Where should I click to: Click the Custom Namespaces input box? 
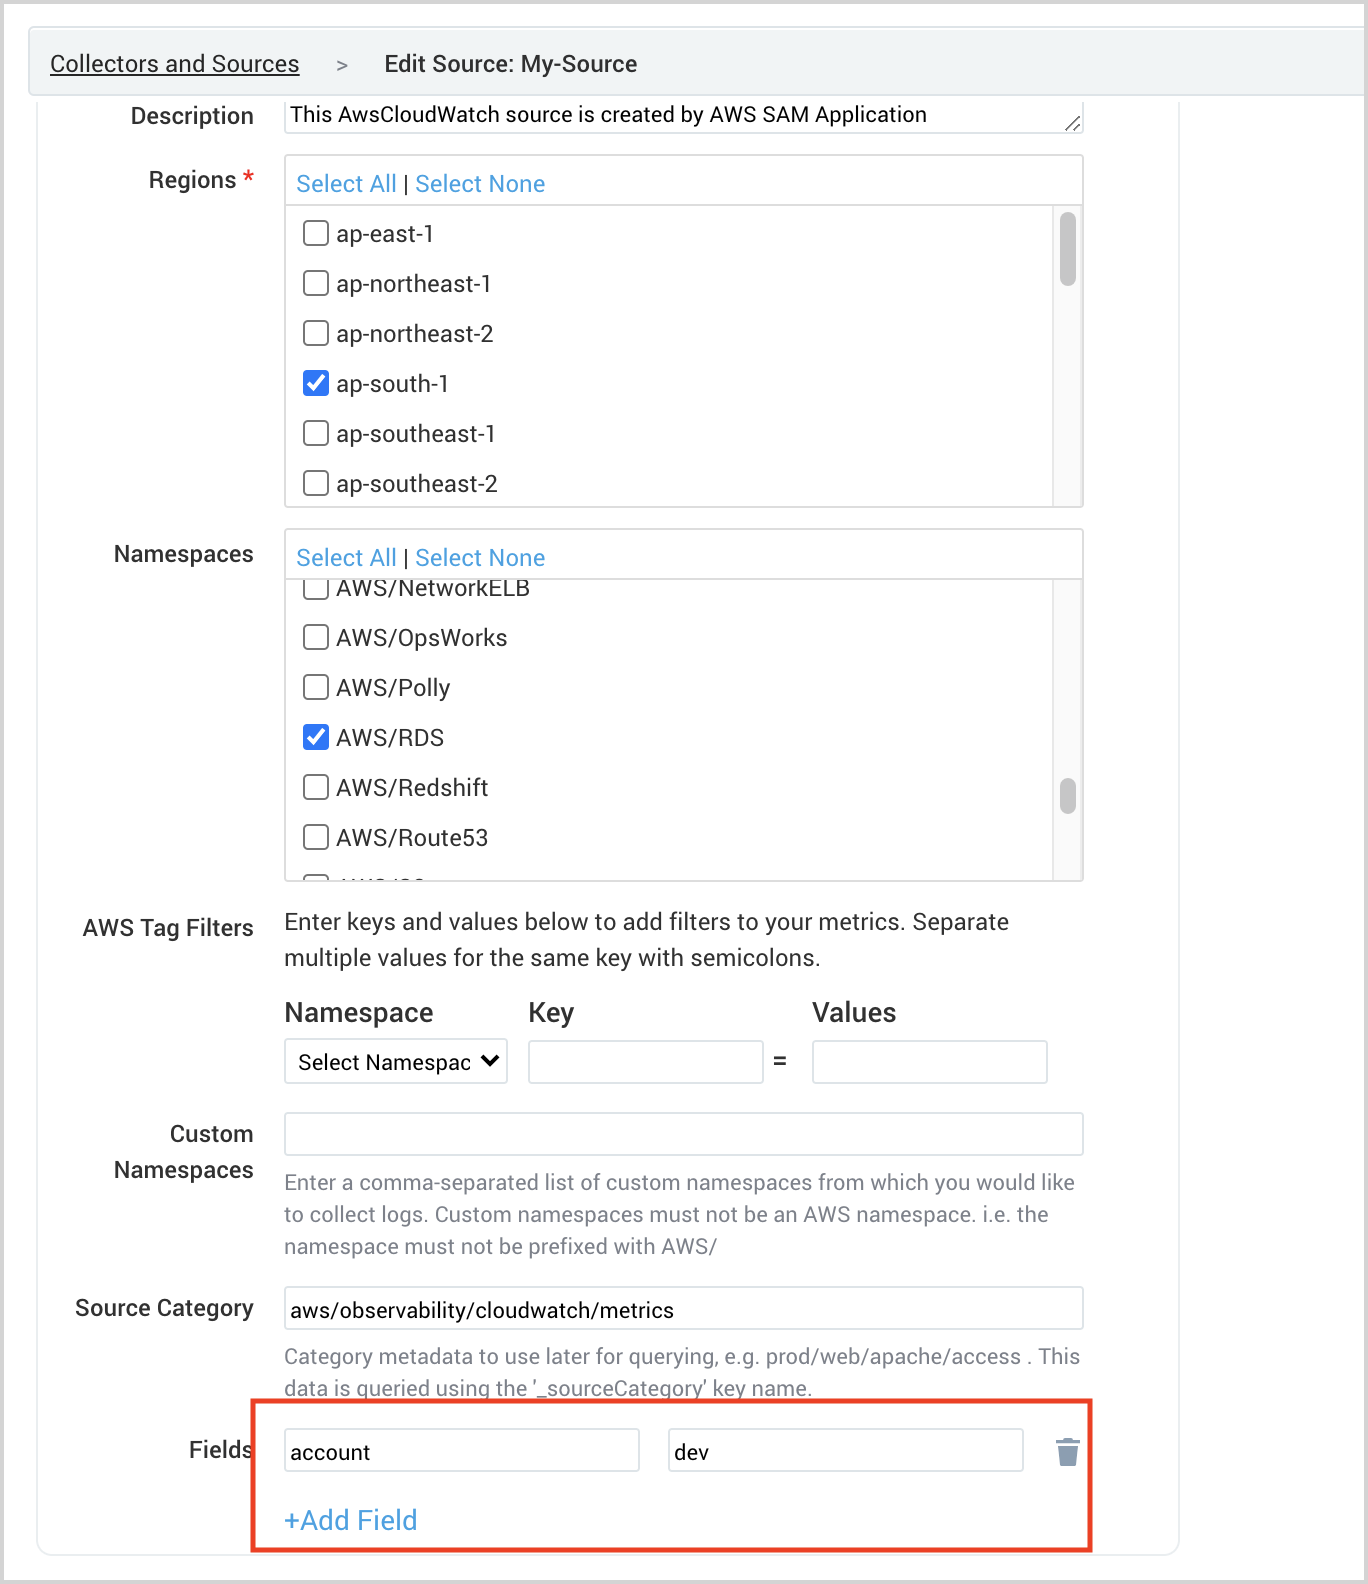click(683, 1135)
